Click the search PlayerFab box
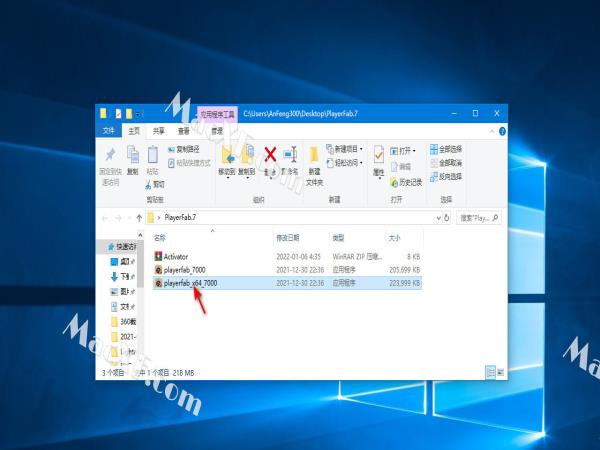600x450 pixels. click(479, 218)
